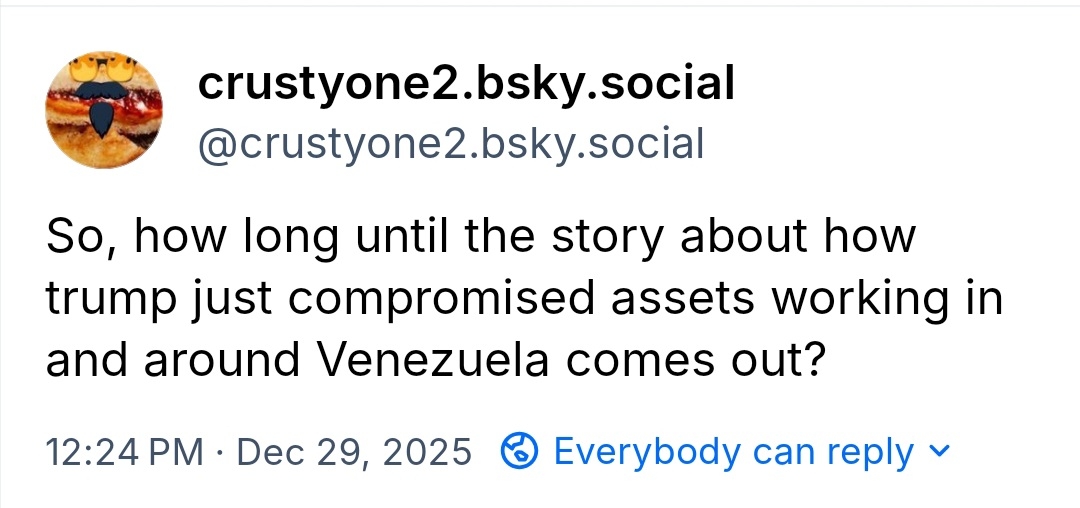The width and height of the screenshot is (1080, 508).
Task: Click the word "Venezuela" in the post
Action: pyautogui.click(x=433, y=360)
